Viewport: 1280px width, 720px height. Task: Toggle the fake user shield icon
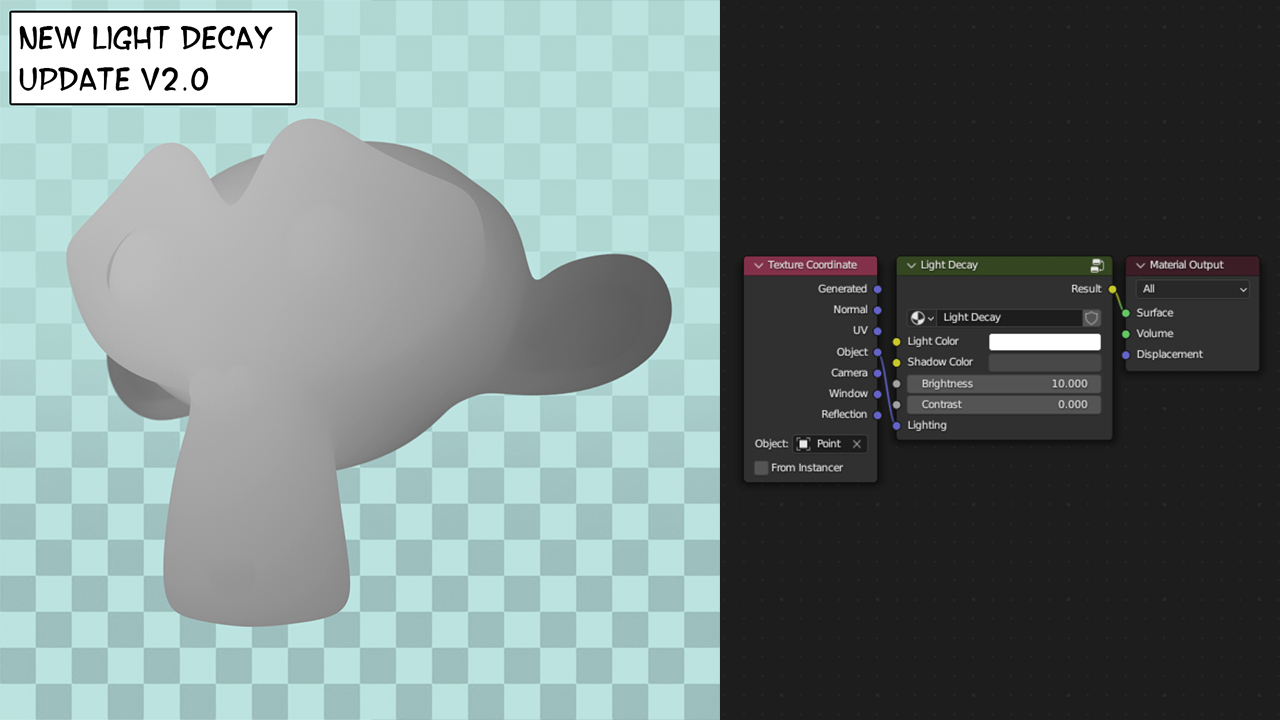[1091, 317]
